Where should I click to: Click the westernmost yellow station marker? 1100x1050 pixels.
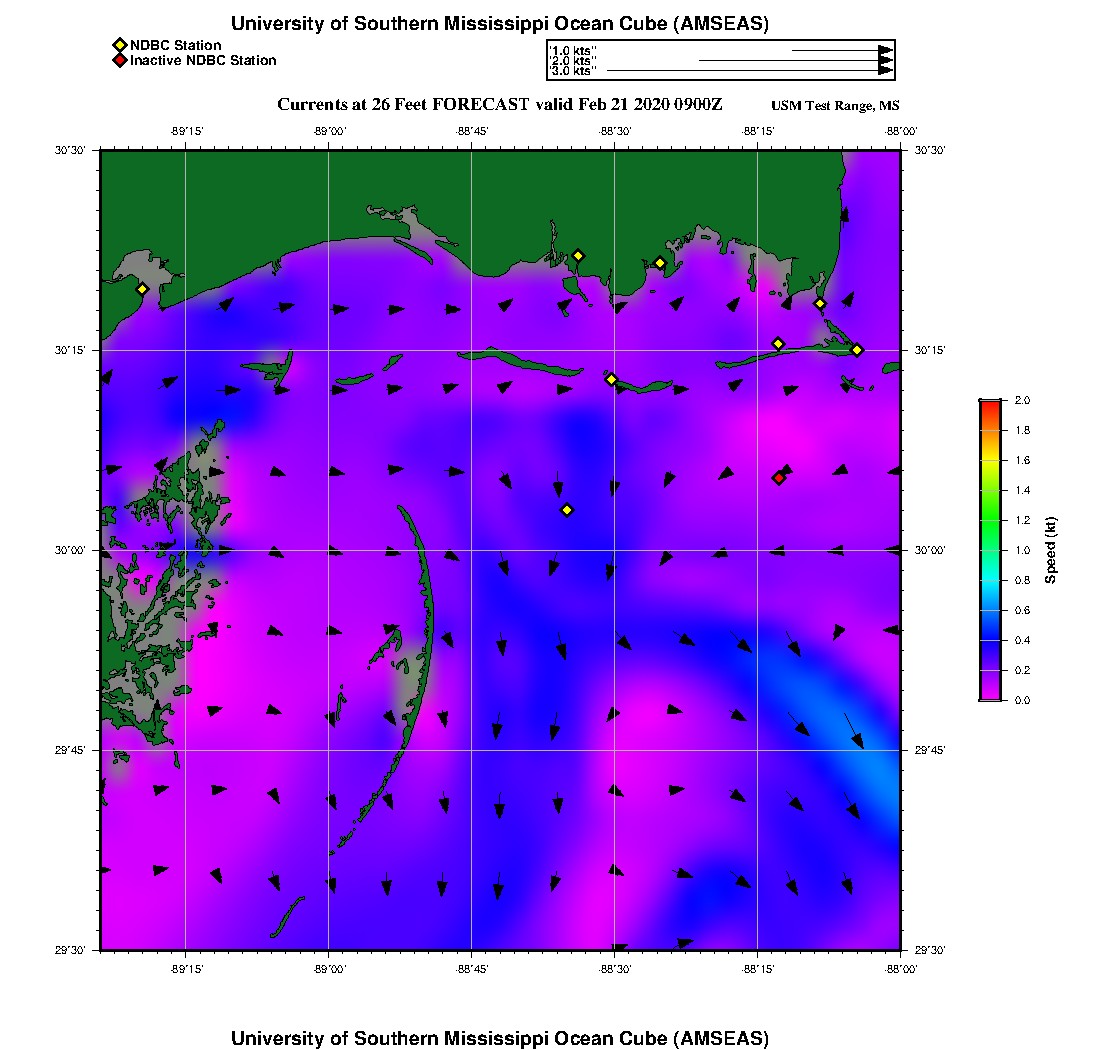[x=142, y=289]
